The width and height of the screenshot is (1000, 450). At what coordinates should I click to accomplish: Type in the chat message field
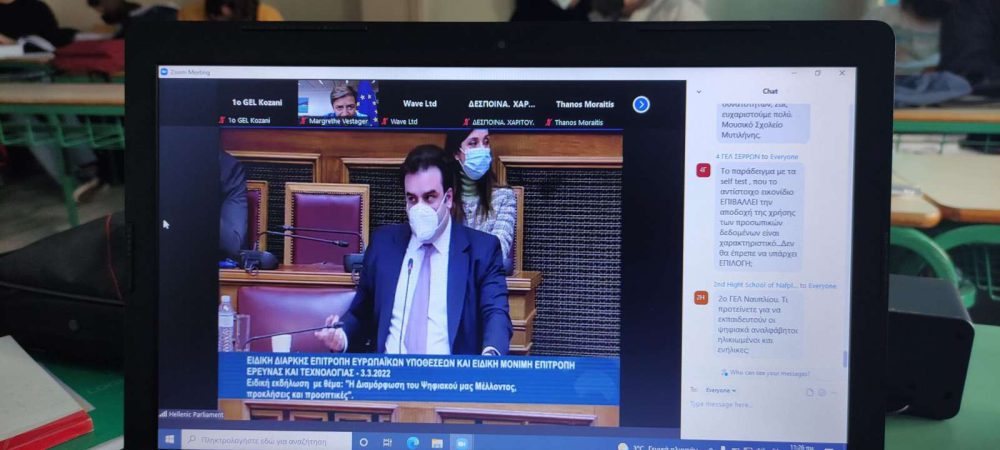(x=750, y=405)
